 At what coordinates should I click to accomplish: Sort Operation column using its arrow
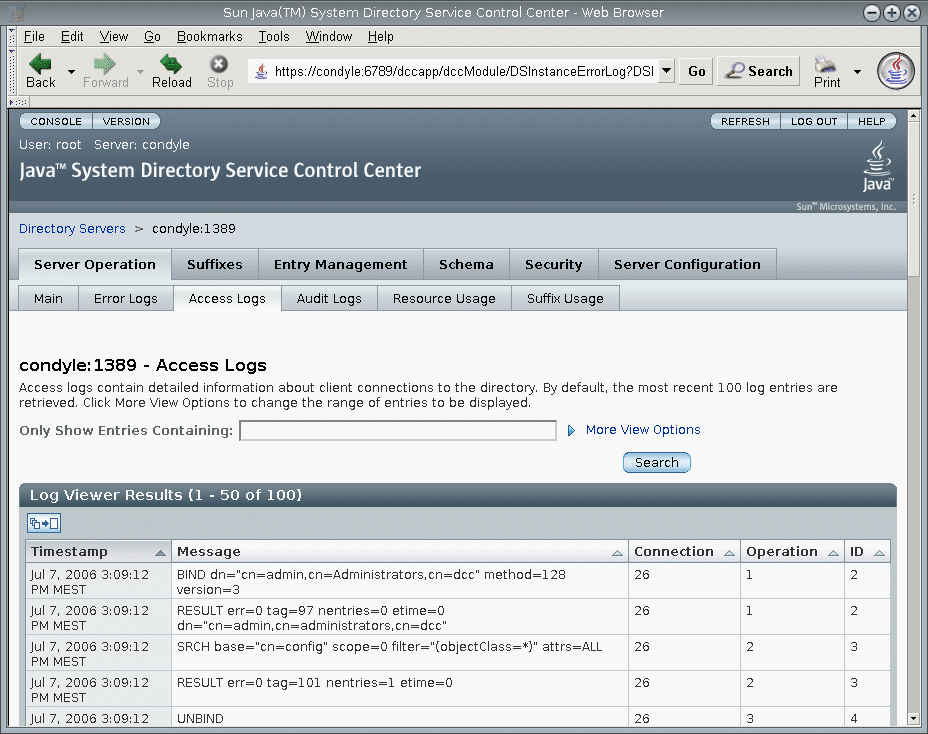(x=833, y=553)
